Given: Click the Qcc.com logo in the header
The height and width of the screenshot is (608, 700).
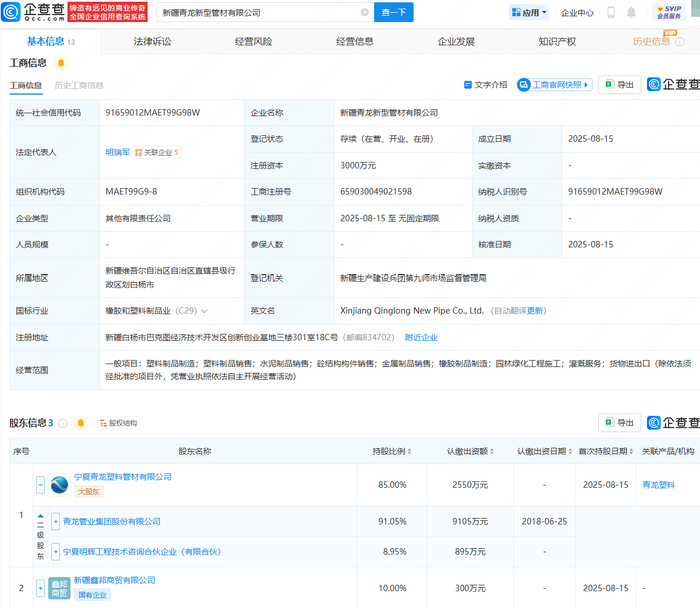Looking at the screenshot, I should pyautogui.click(x=33, y=12).
